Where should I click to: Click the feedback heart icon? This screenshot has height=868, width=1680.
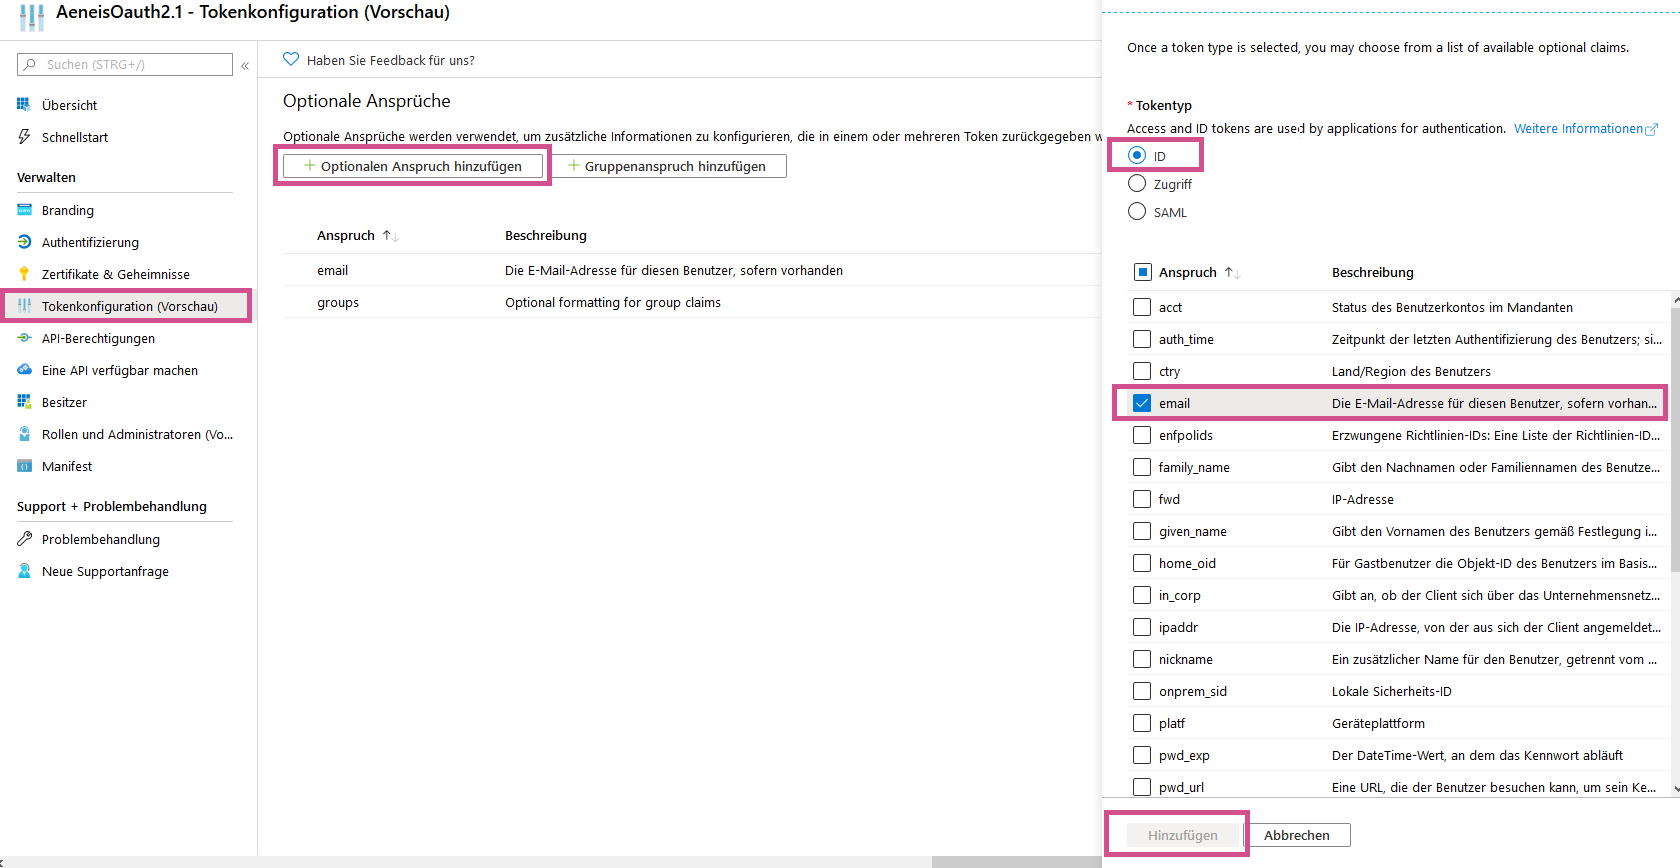point(291,60)
